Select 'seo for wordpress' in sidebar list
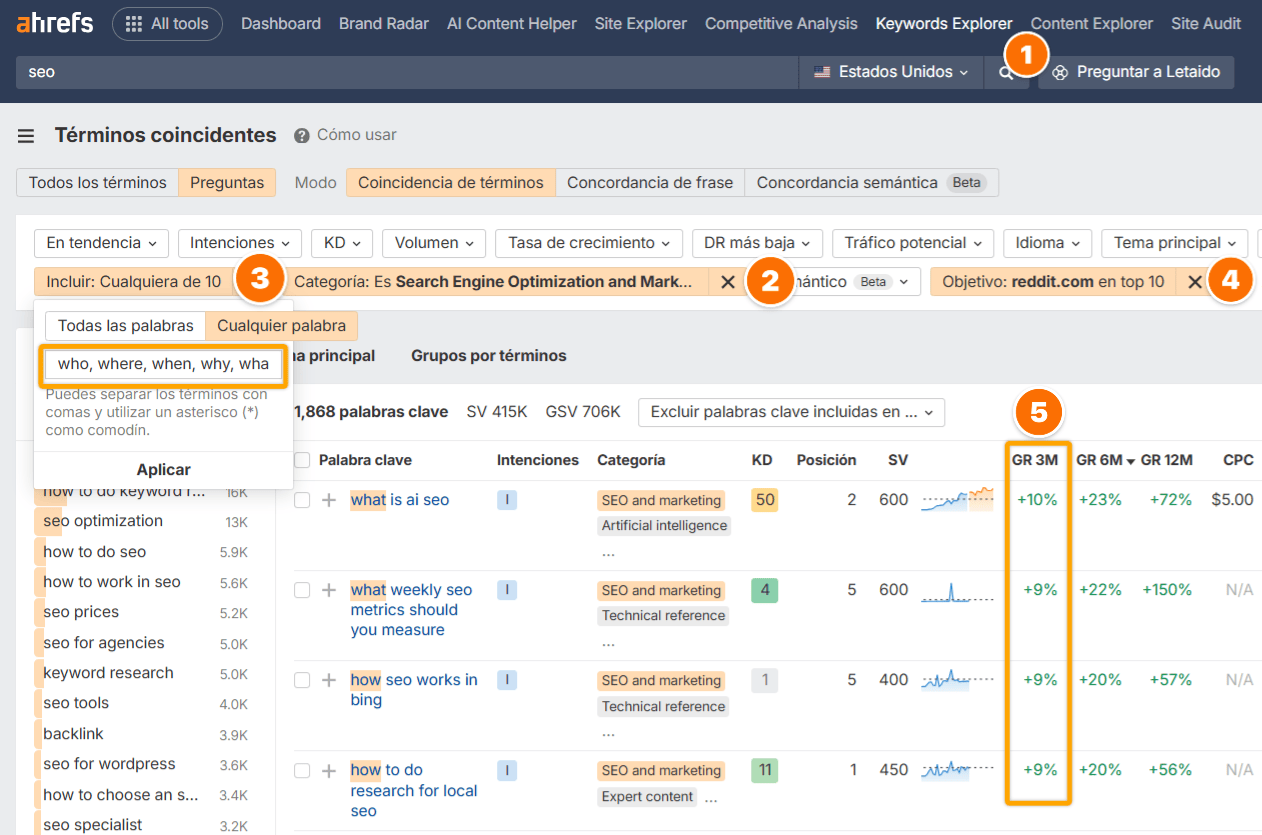This screenshot has width=1262, height=835. tap(109, 764)
